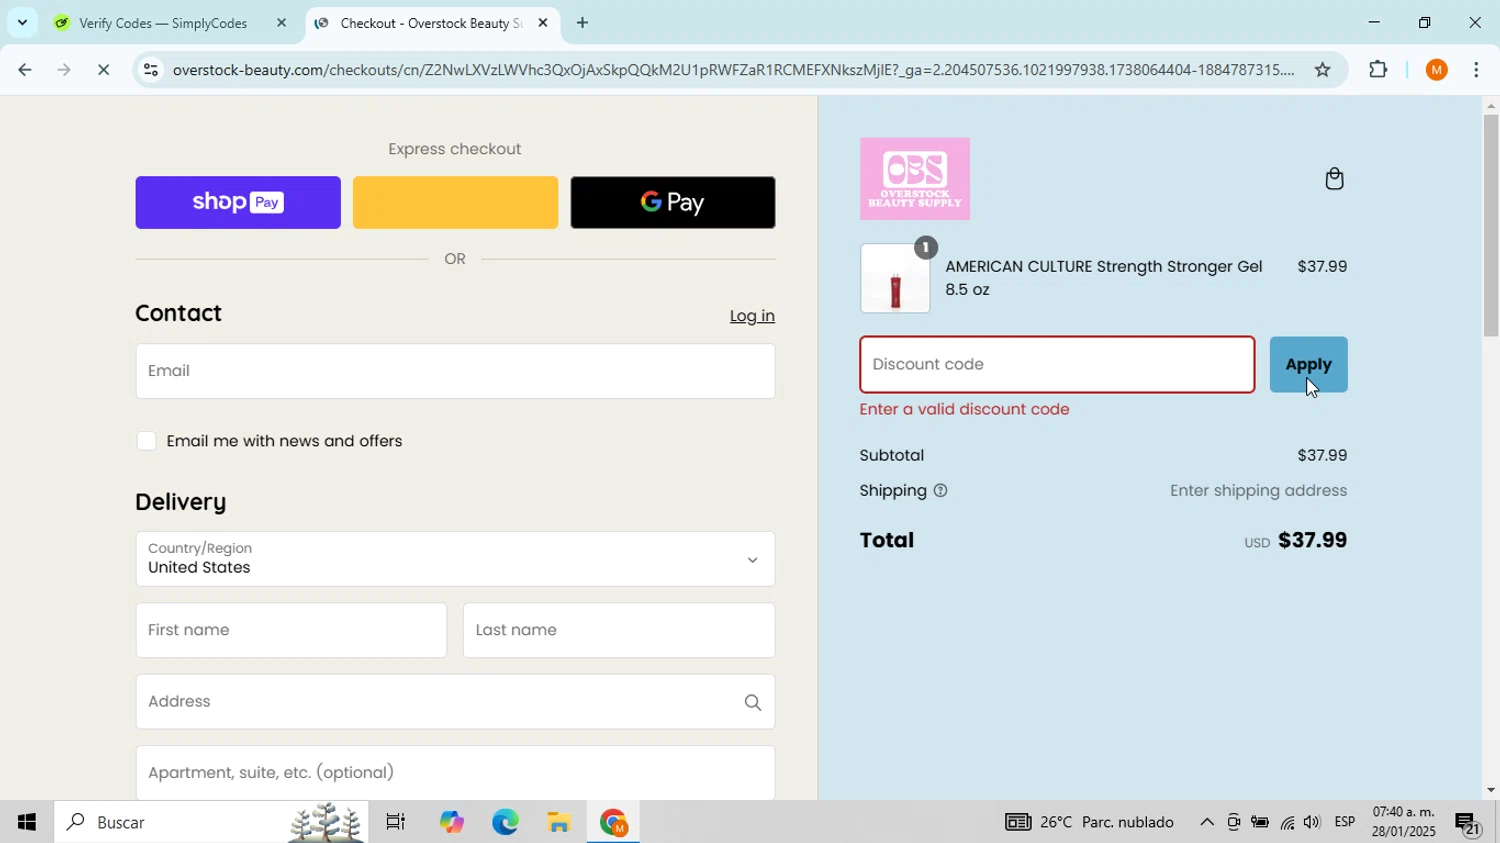Pay with the Shop Pay button

(238, 203)
